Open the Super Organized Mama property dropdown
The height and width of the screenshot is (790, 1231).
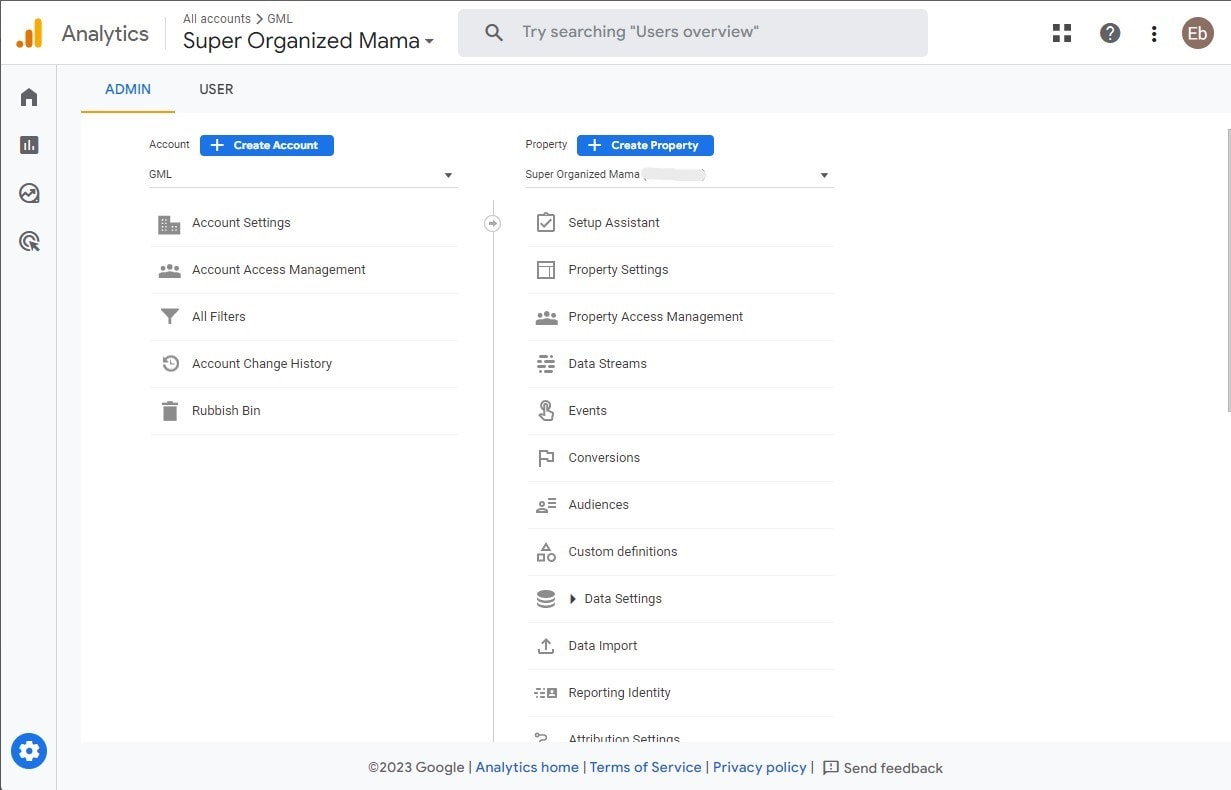[679, 175]
